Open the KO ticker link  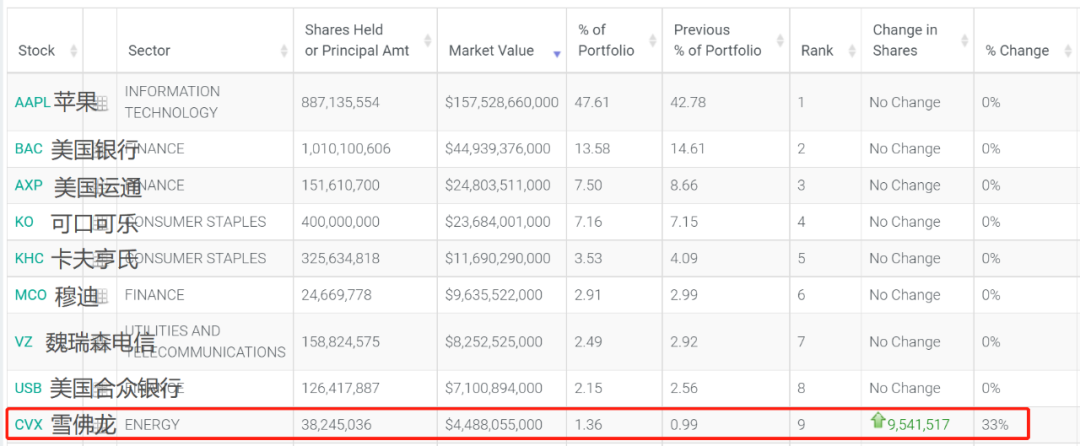pyautogui.click(x=24, y=222)
